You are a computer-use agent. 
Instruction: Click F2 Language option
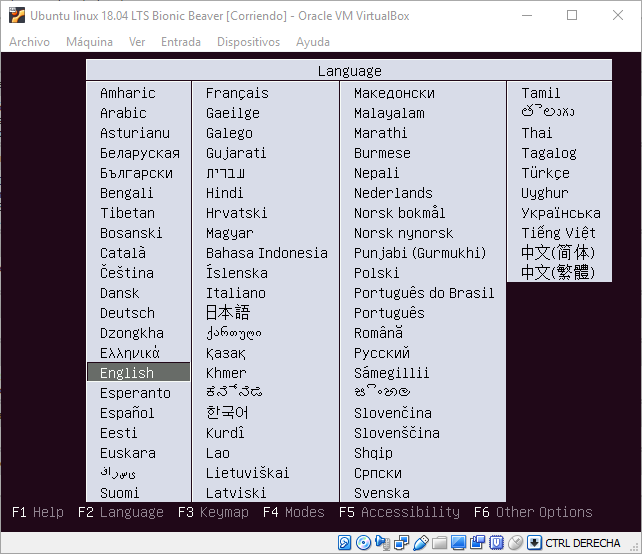coord(120,512)
